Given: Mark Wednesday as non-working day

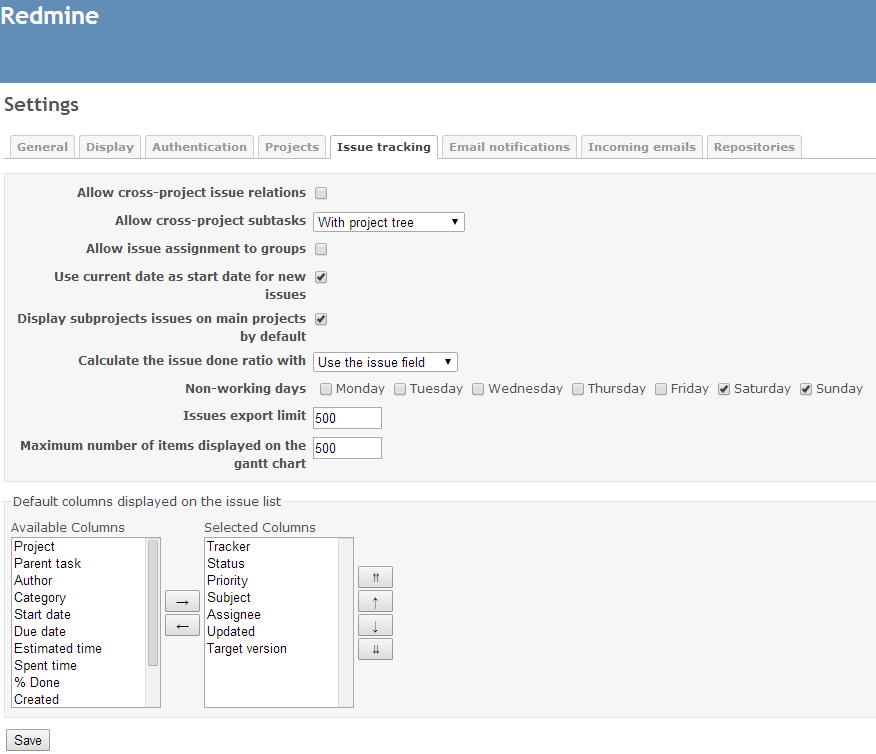Looking at the screenshot, I should [478, 389].
